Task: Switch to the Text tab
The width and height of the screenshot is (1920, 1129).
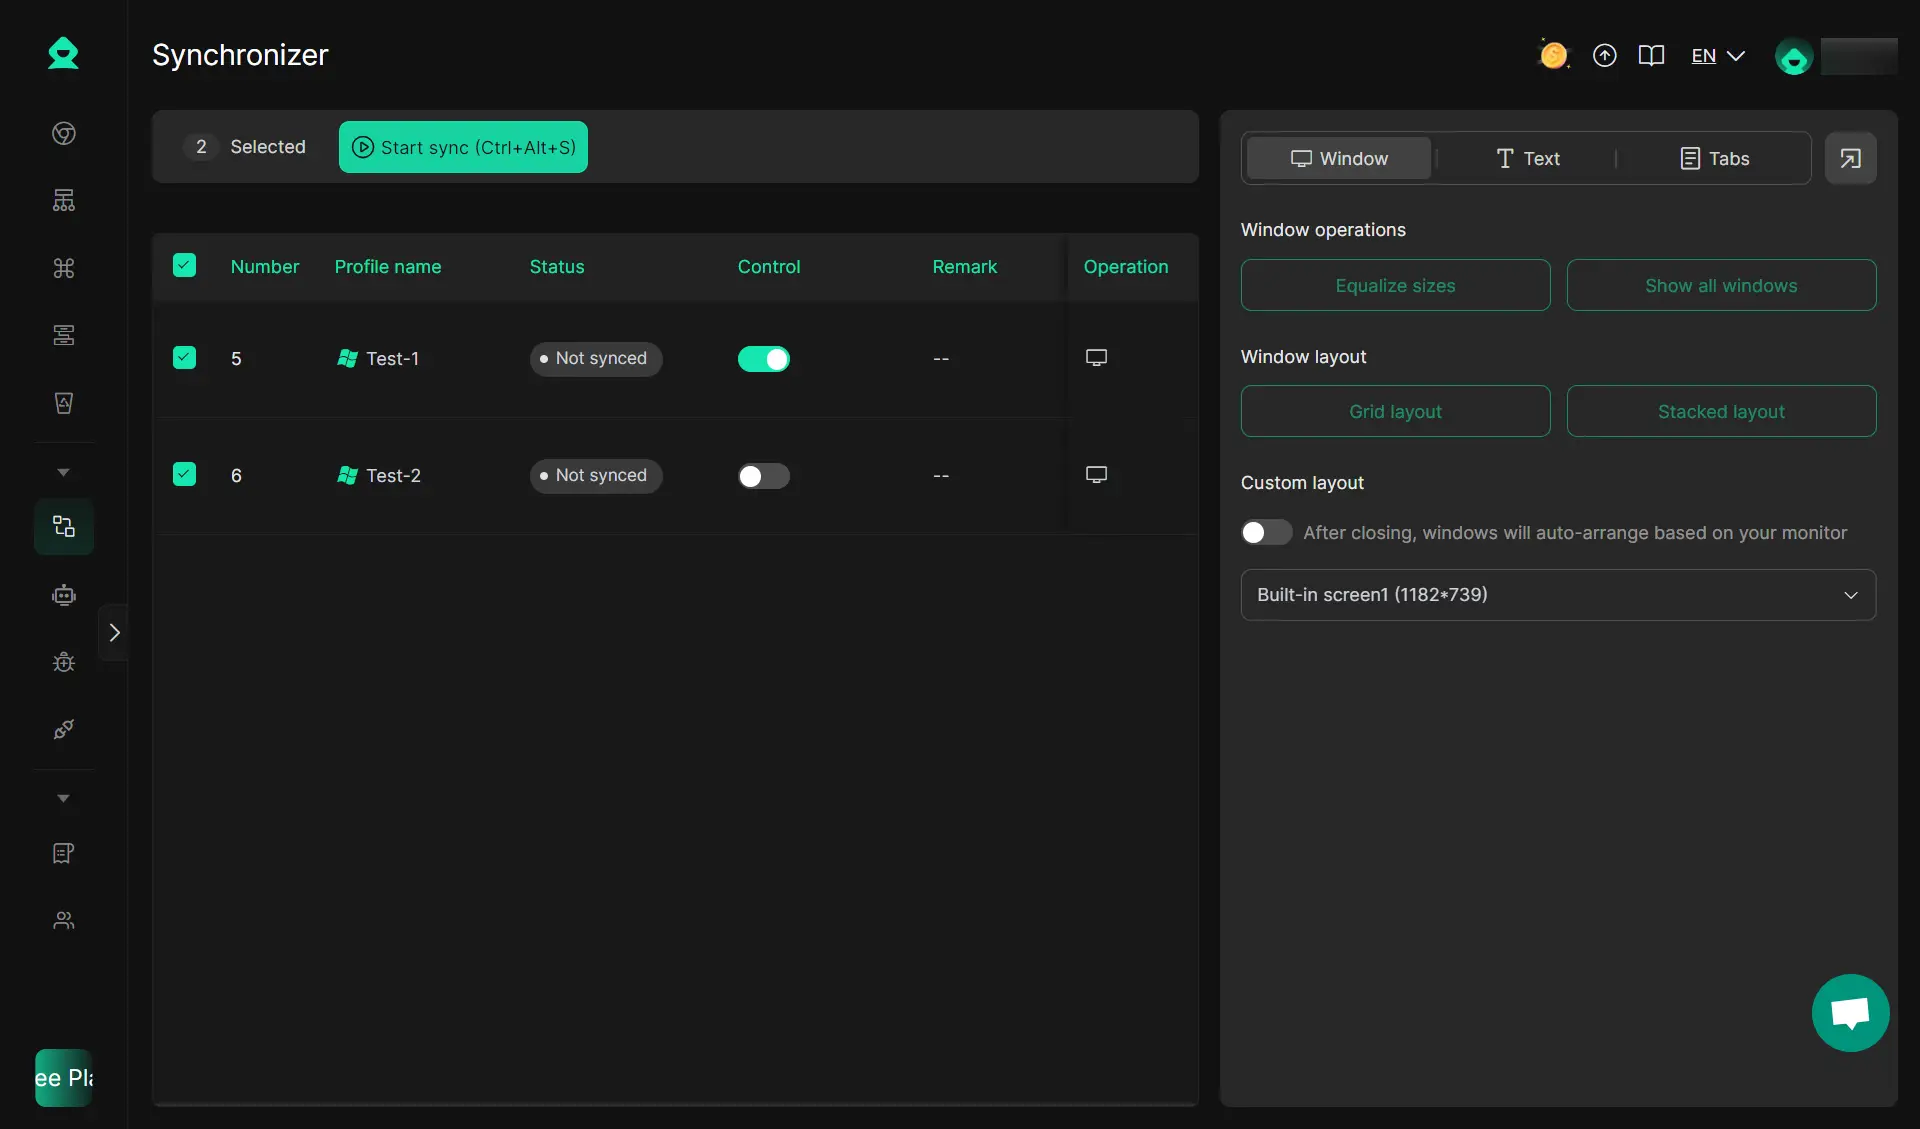Action: 1527,158
